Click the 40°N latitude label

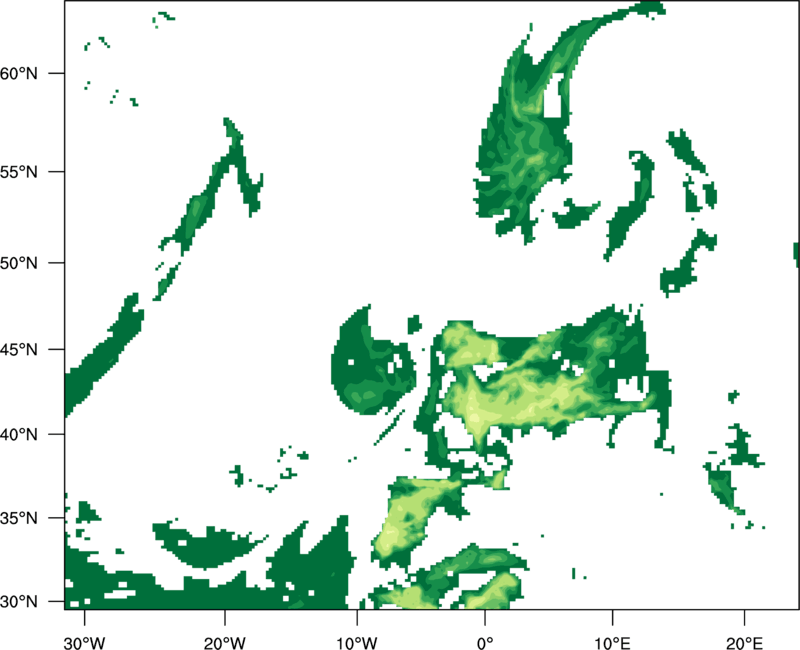[19, 435]
